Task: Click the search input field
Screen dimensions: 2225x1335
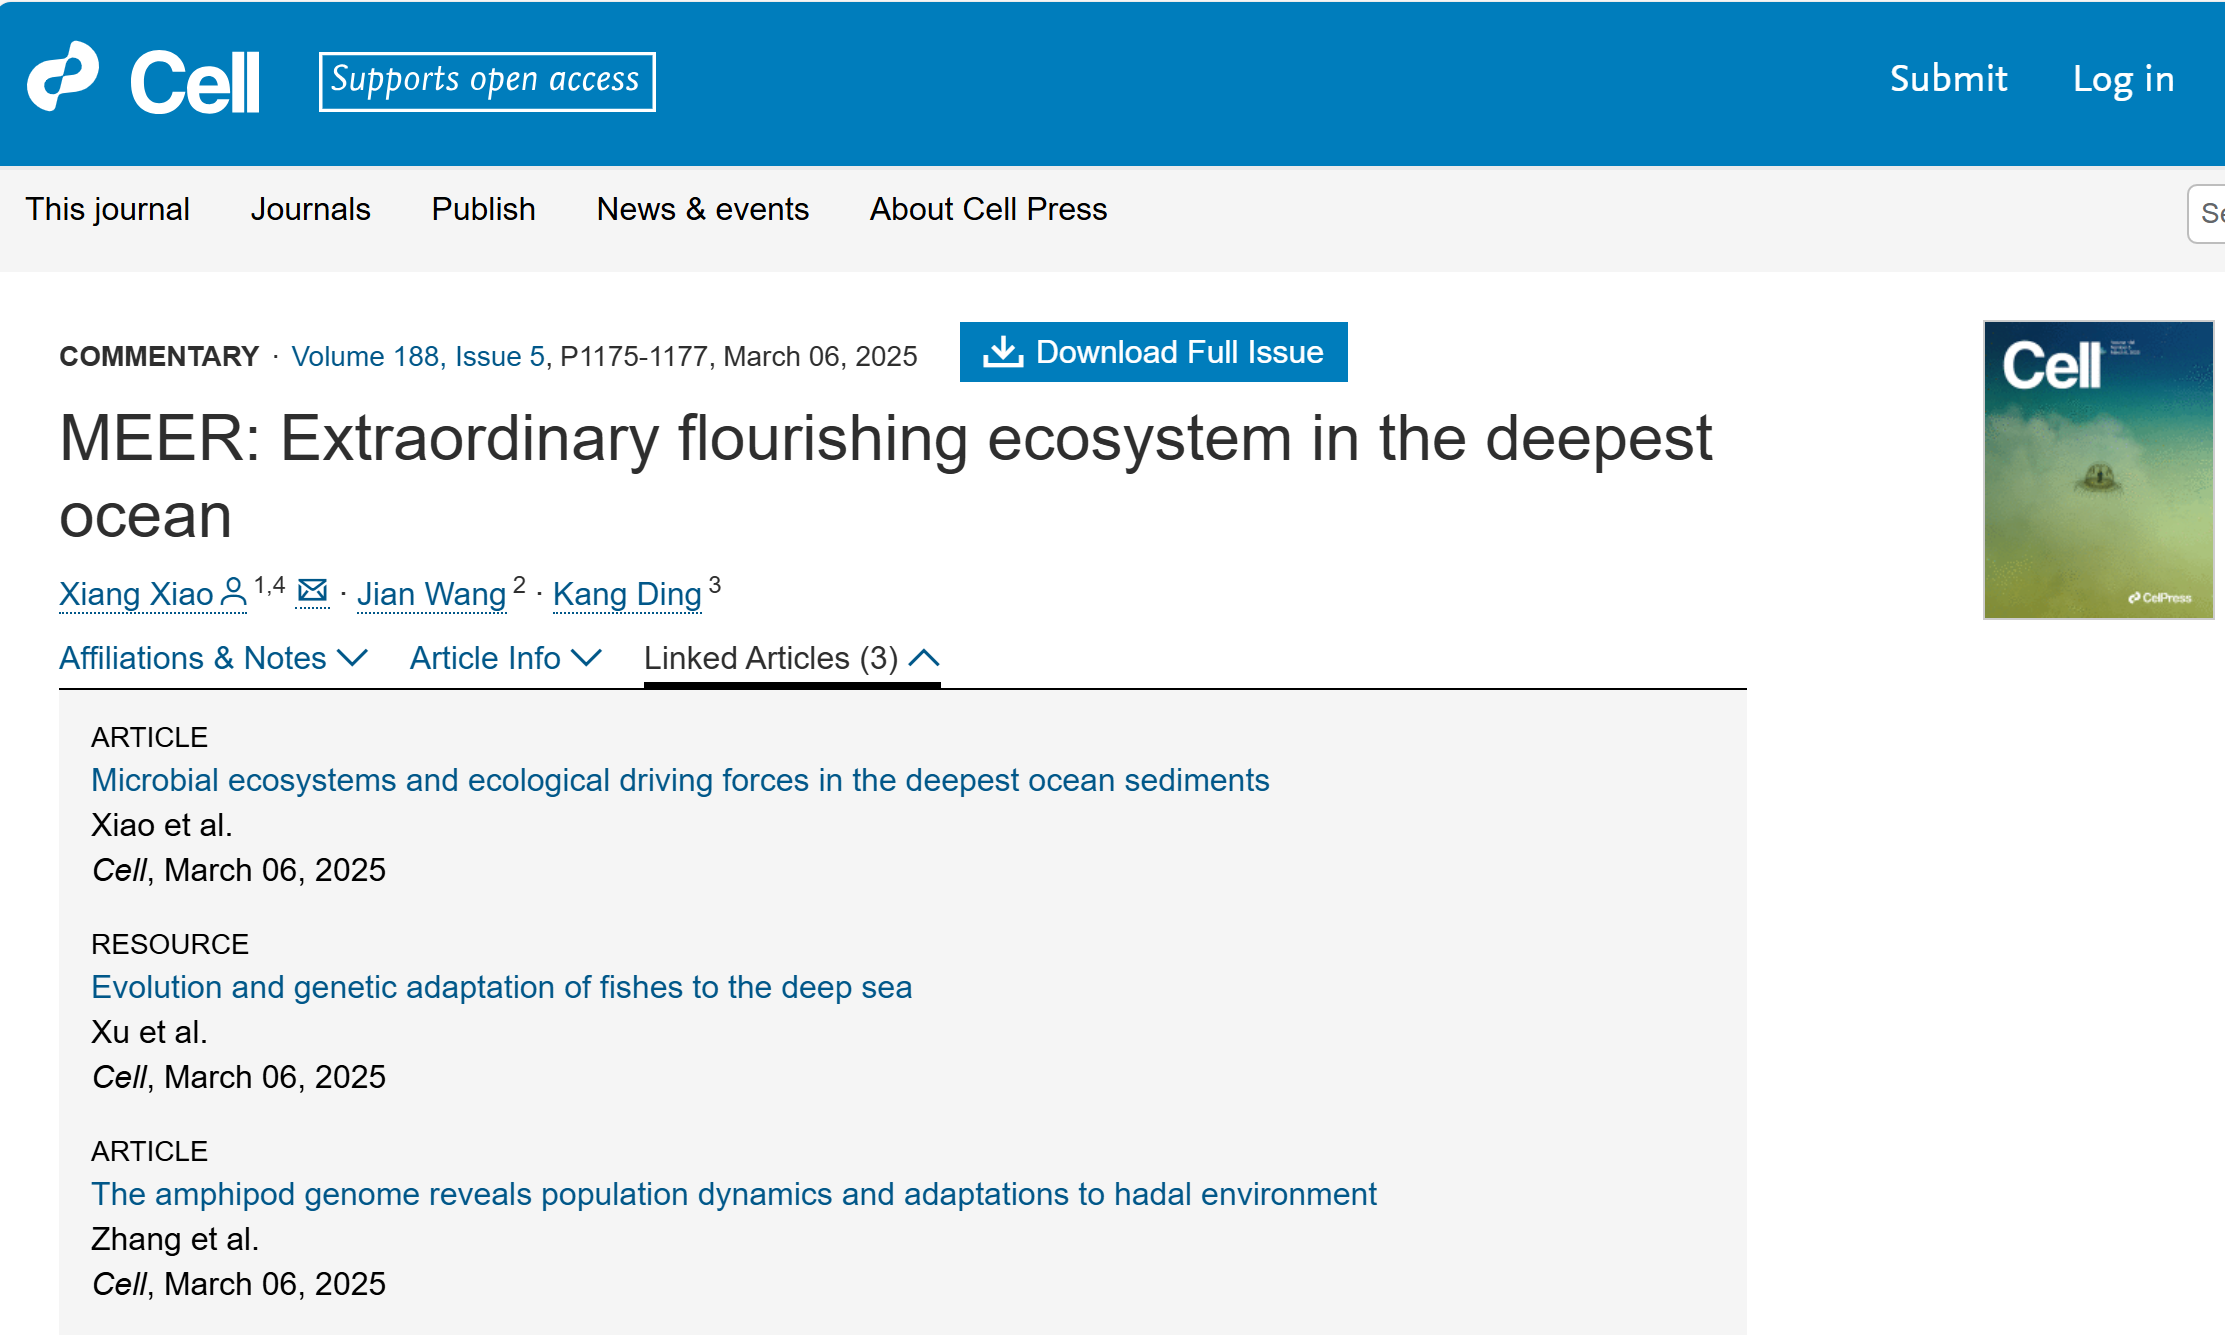Action: [x=2208, y=213]
